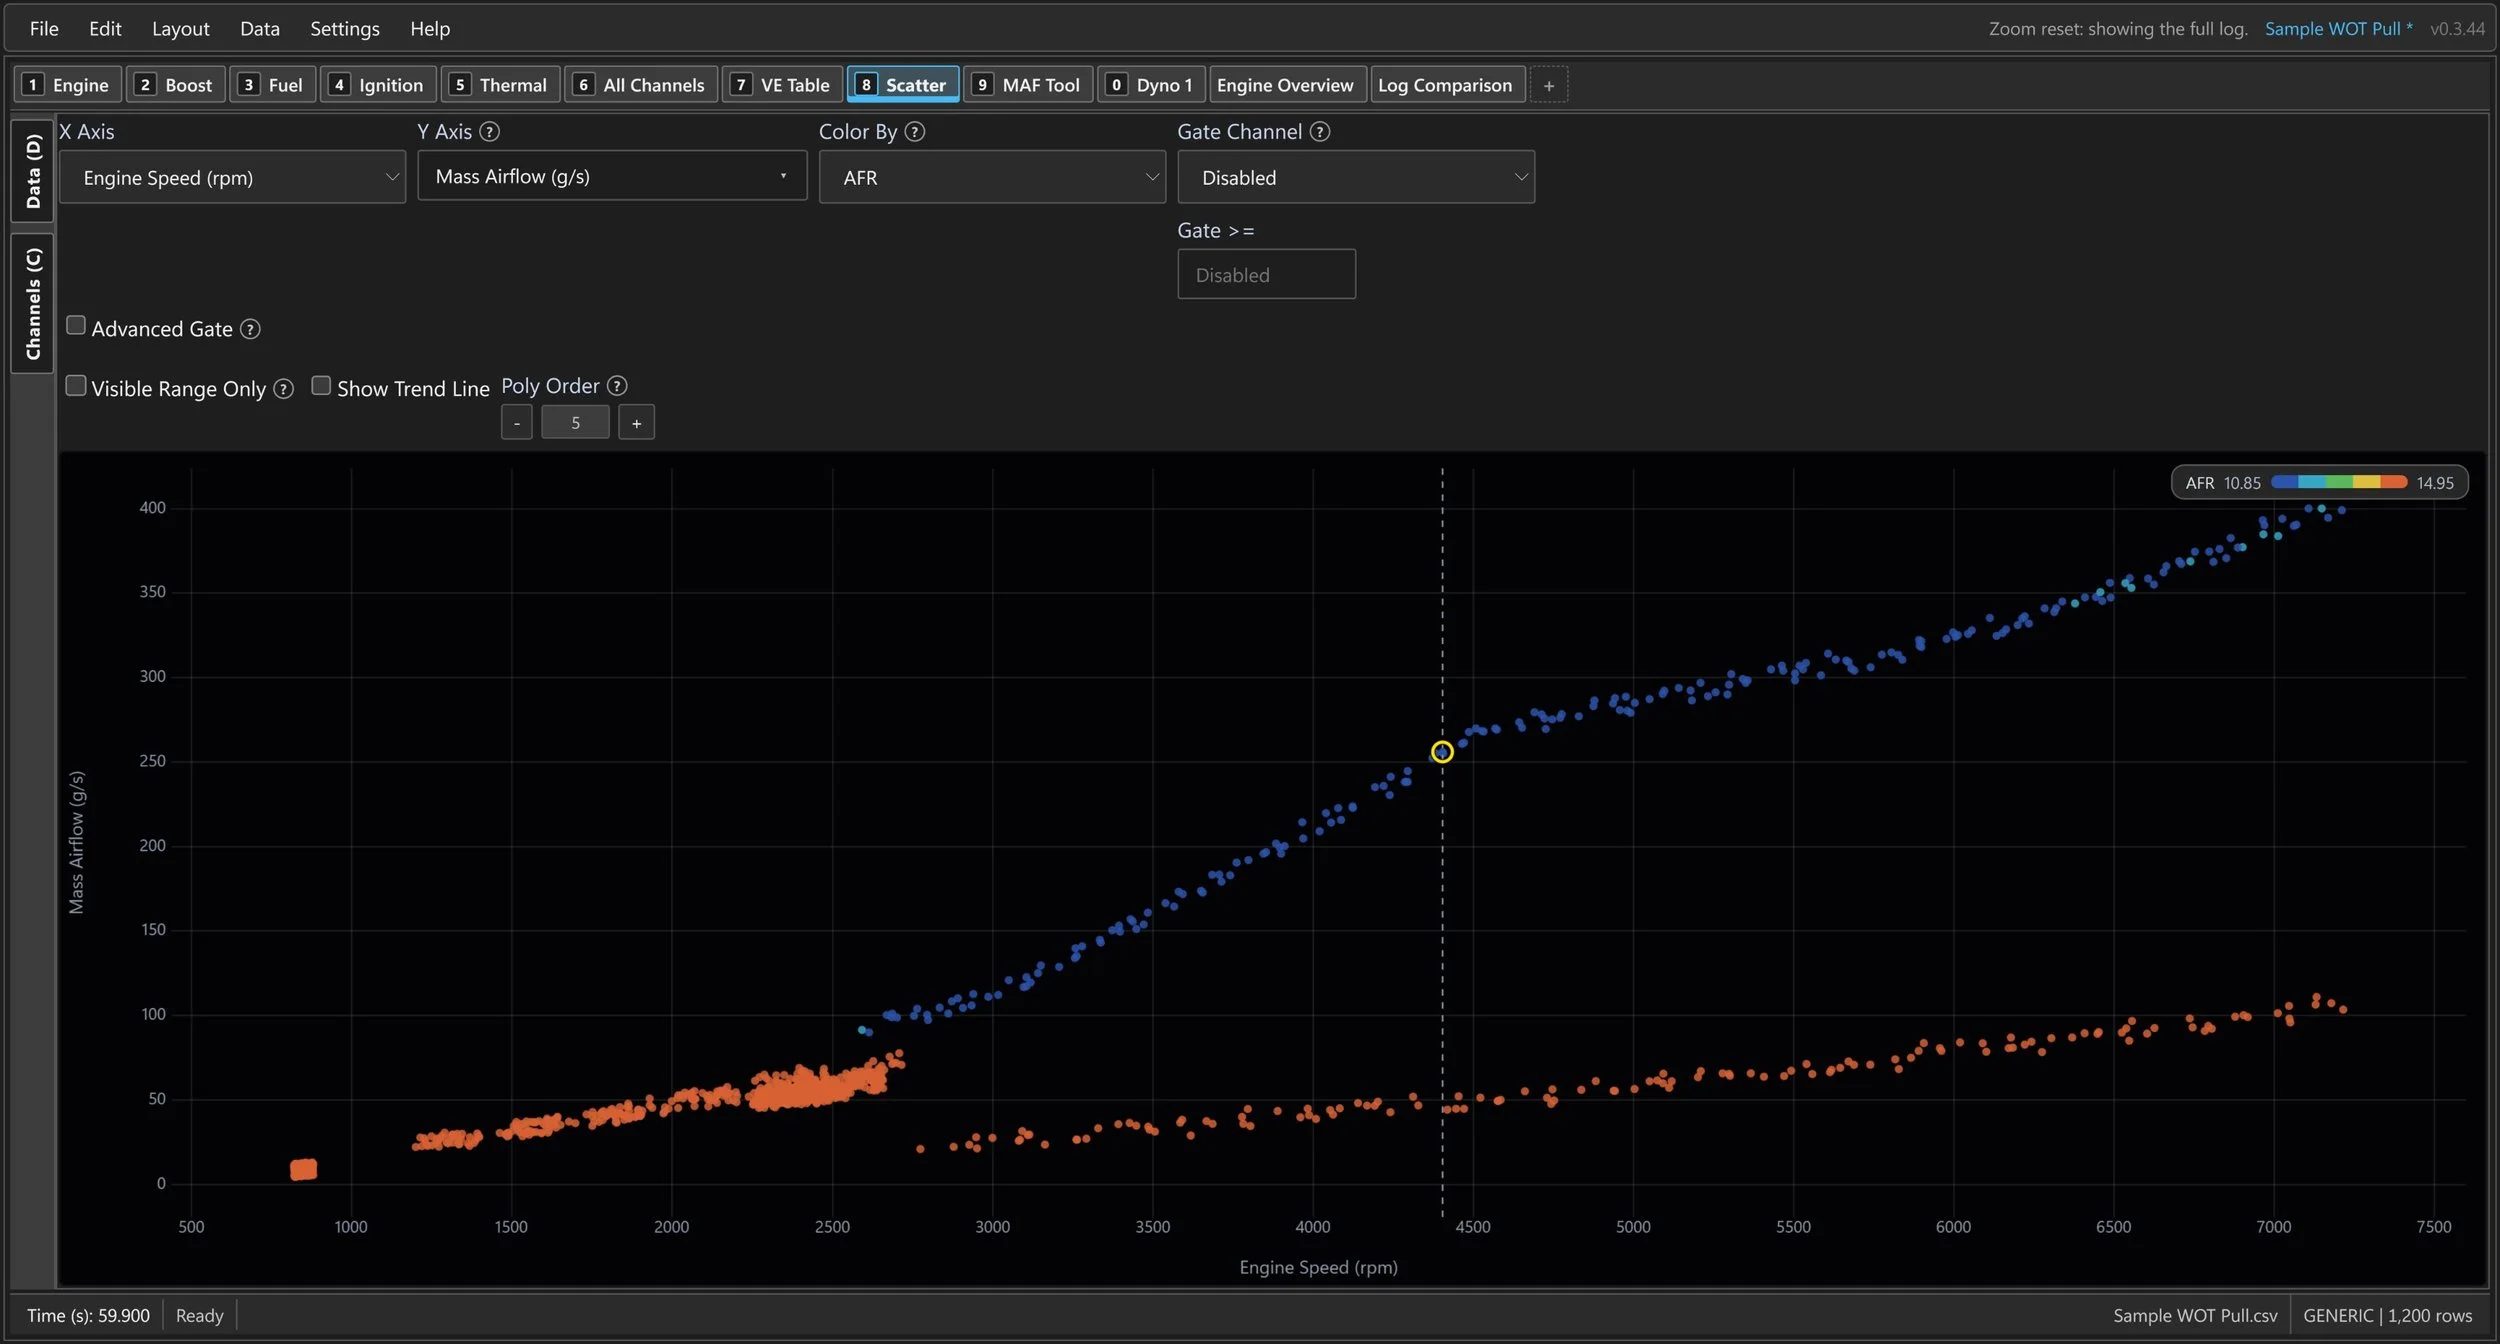This screenshot has height=1344, width=2500.
Task: Open the Data (D) side panel
Action: pos(32,171)
